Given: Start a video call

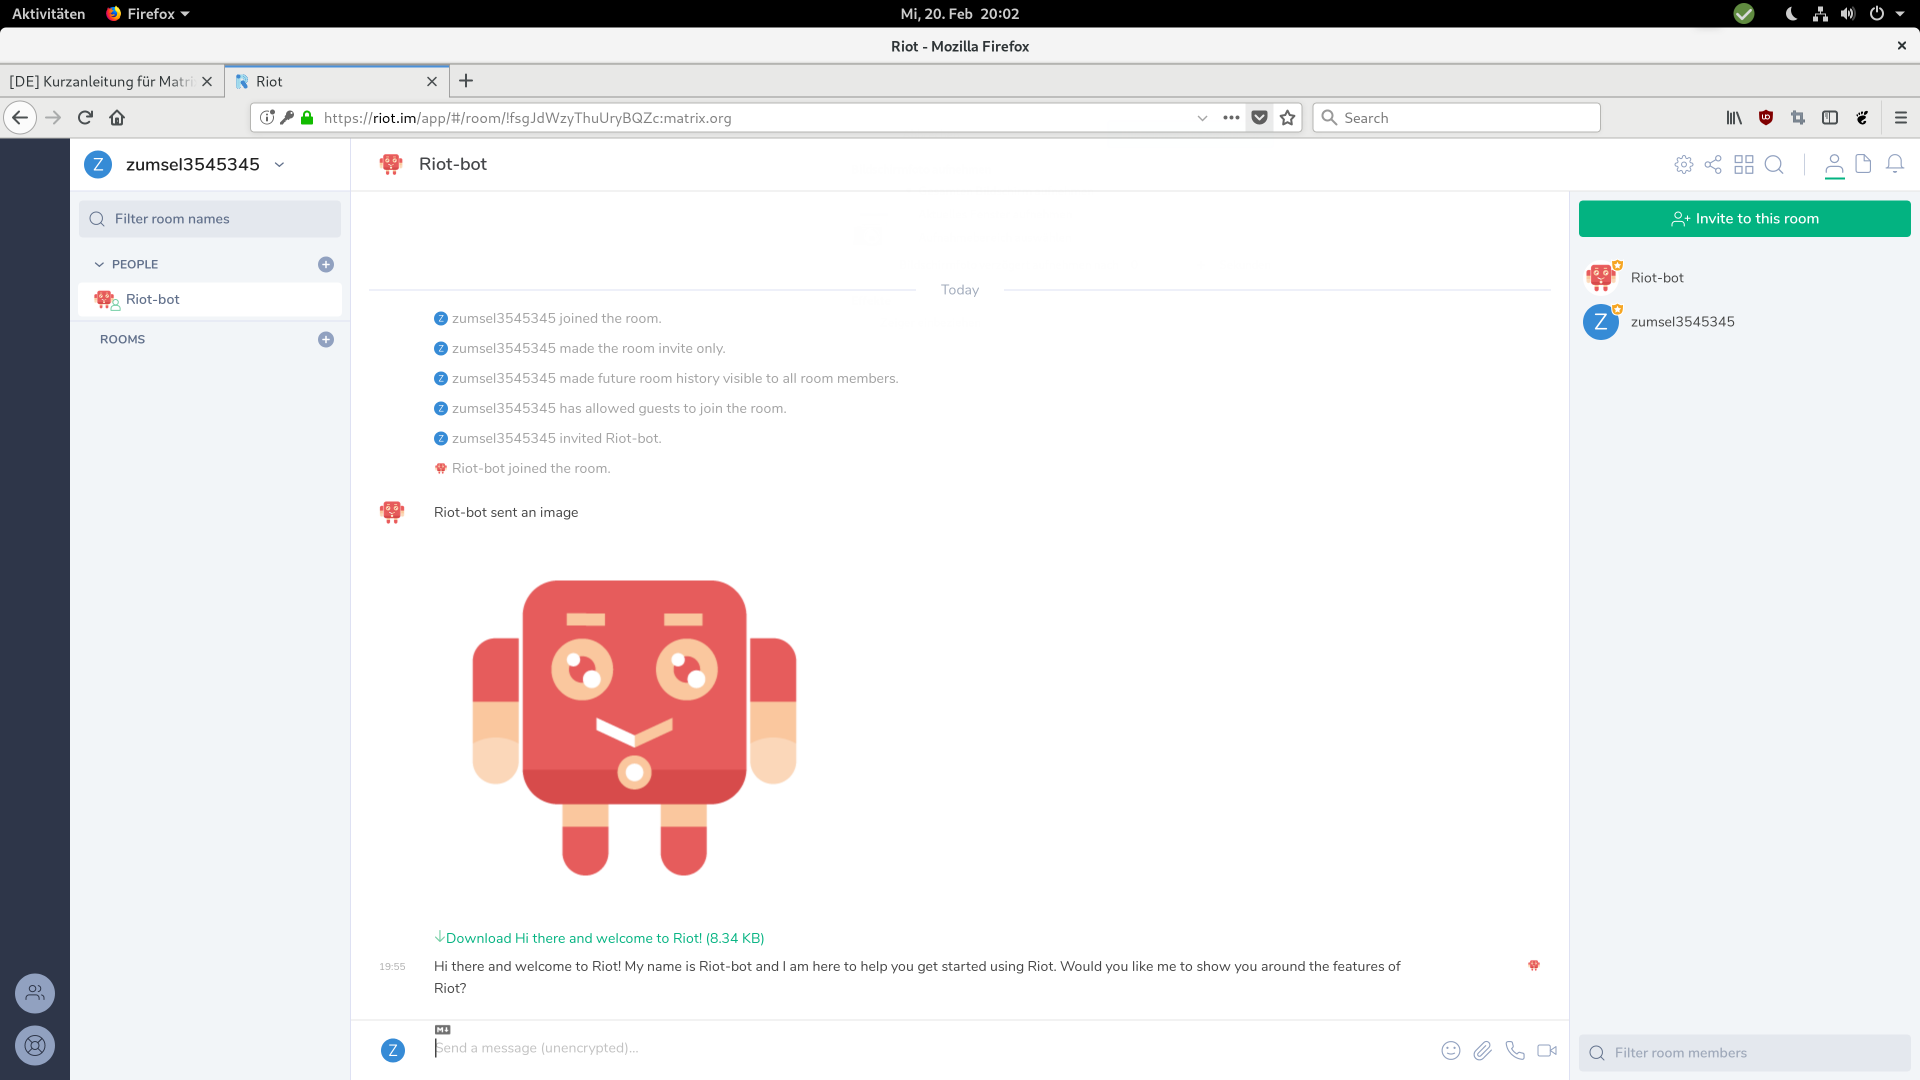Looking at the screenshot, I should pos(1547,1050).
